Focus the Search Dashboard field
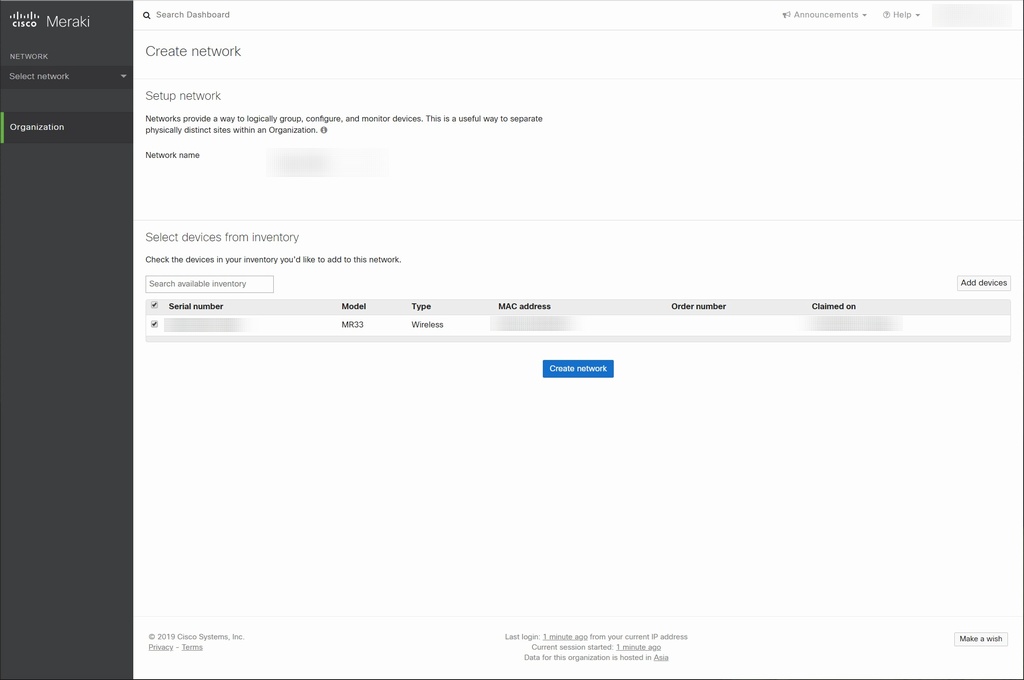This screenshot has width=1024, height=680. tap(193, 15)
